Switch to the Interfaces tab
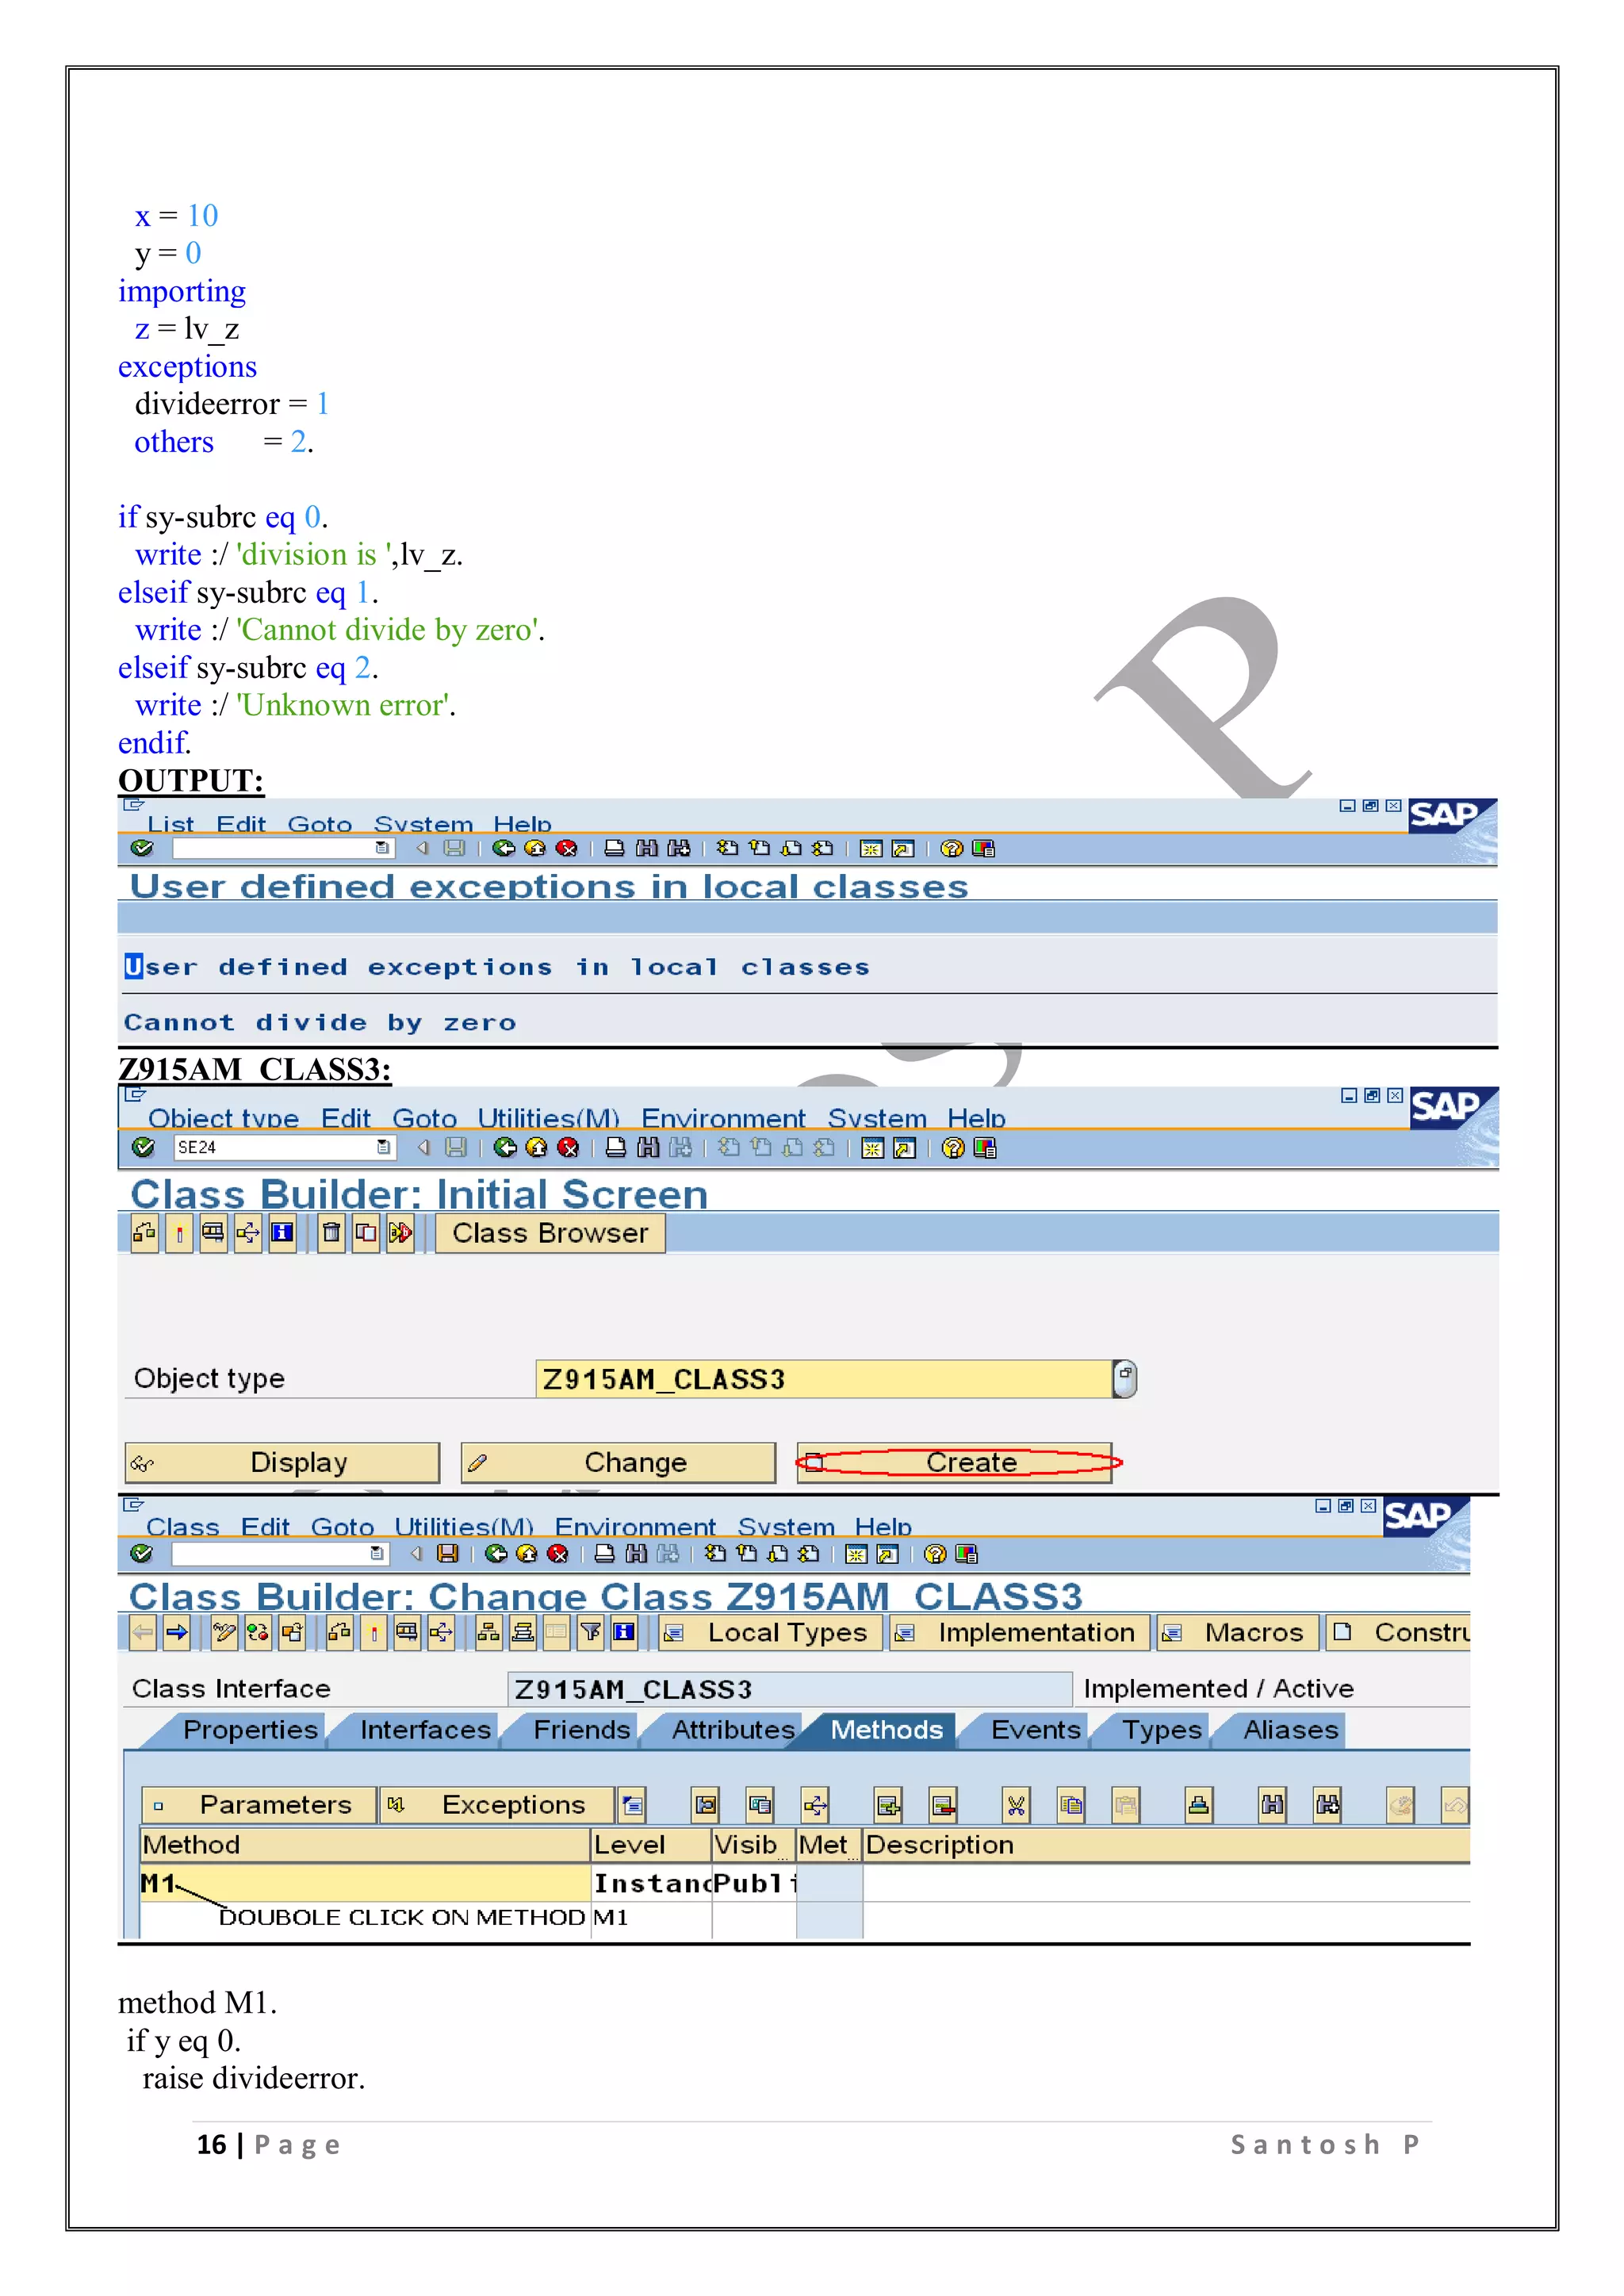The width and height of the screenshot is (1624, 2296). tap(425, 1730)
